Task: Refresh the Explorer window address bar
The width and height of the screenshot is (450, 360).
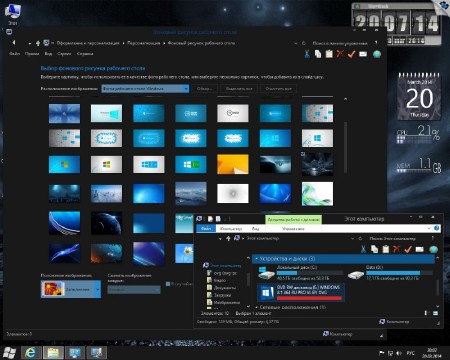Action: (360, 238)
